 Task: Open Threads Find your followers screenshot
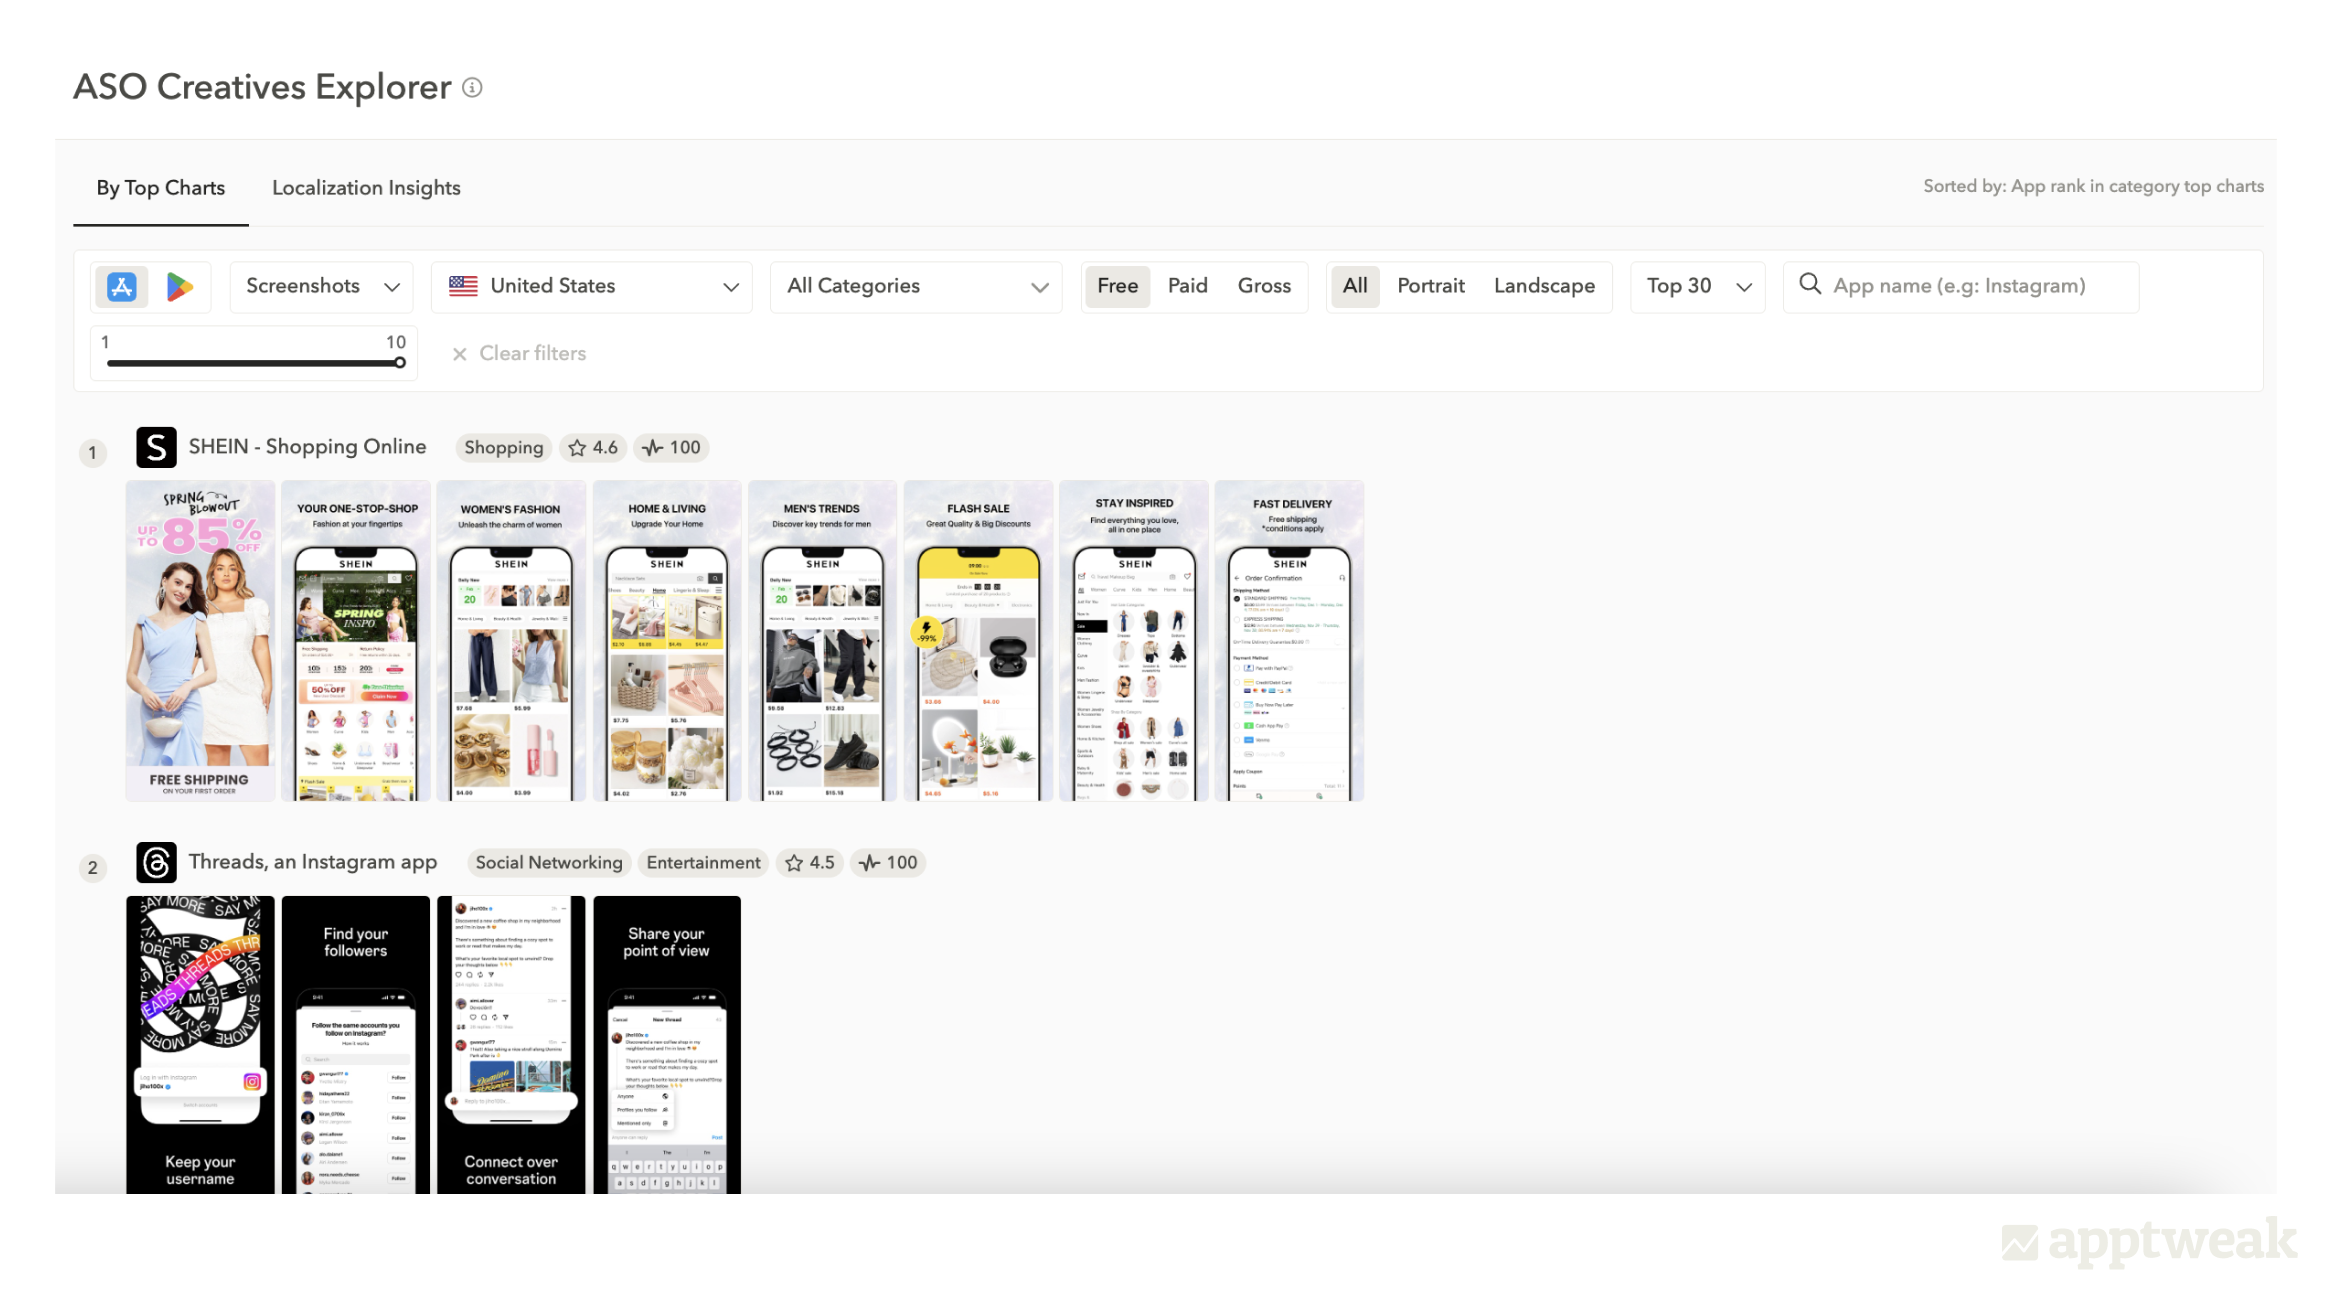pyautogui.click(x=356, y=1044)
